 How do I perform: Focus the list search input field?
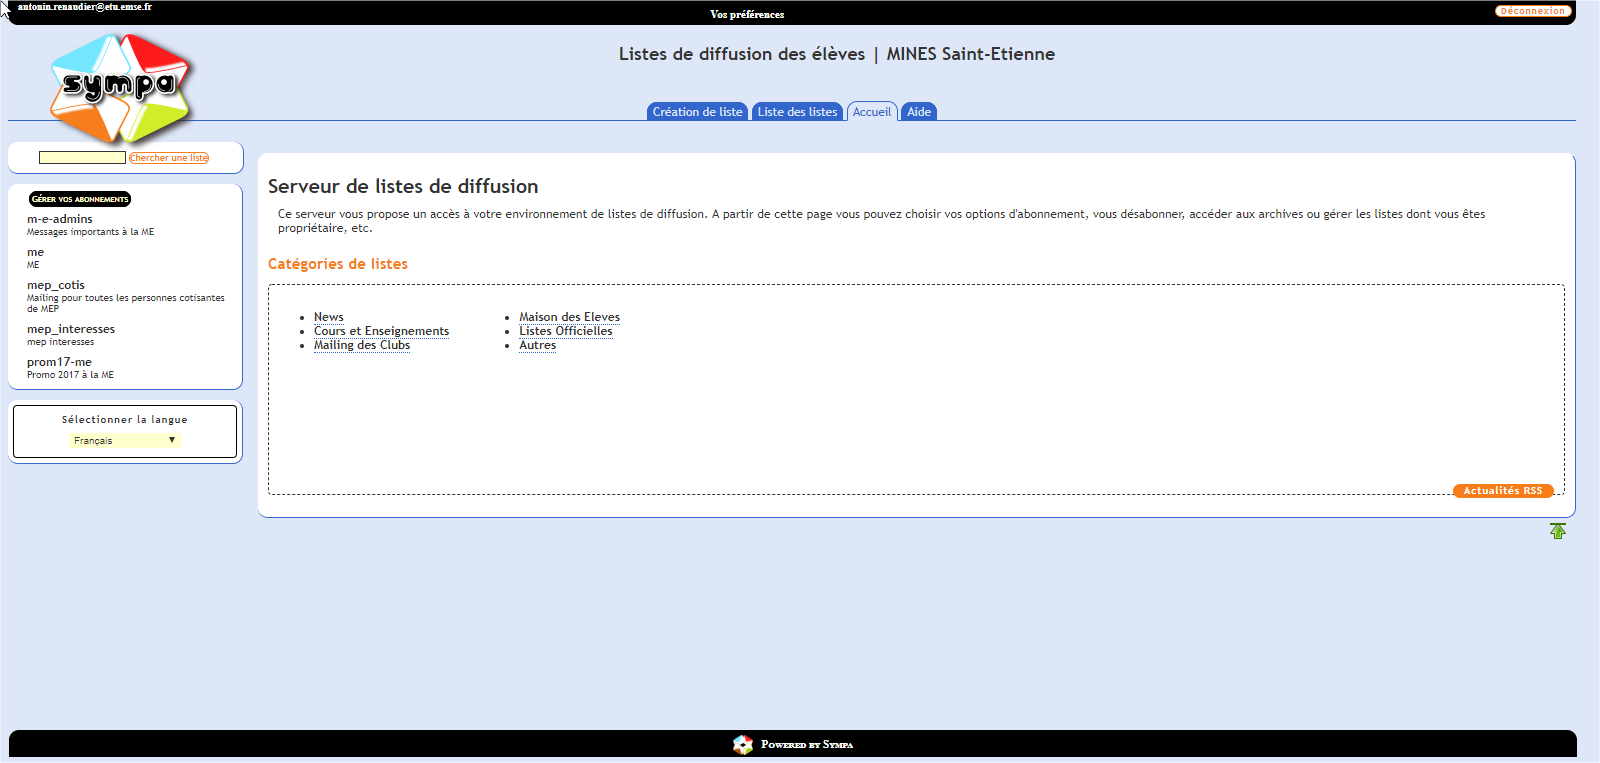click(82, 158)
